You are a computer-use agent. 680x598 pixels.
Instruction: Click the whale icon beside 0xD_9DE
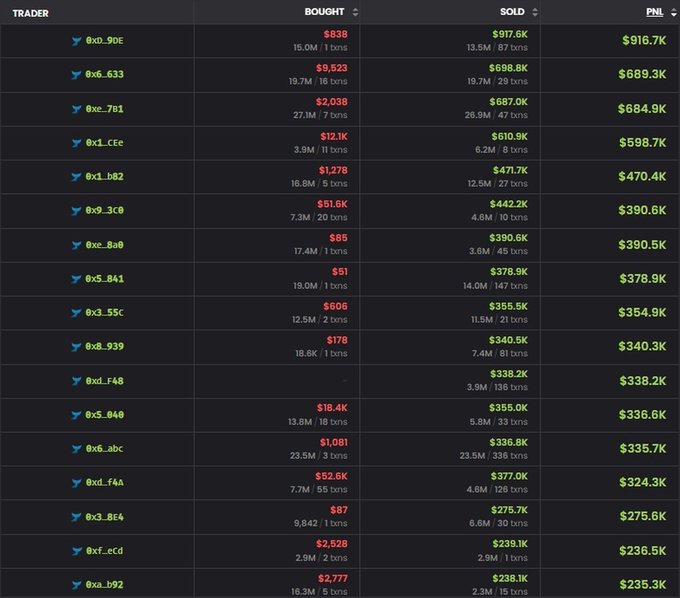76,41
